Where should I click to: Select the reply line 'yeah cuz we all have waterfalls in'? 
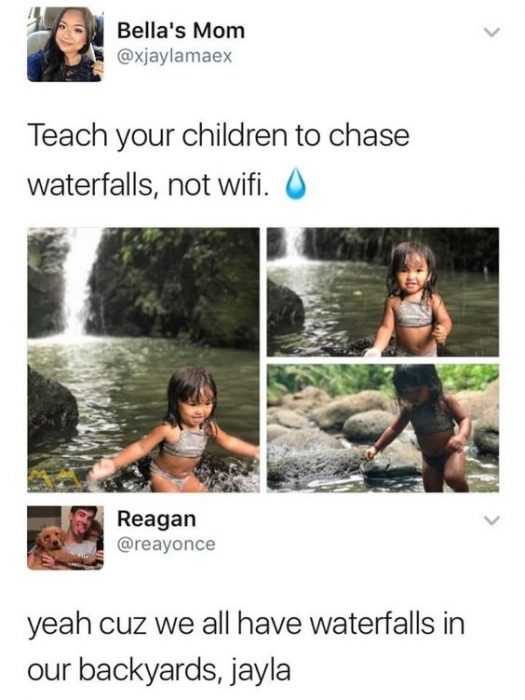pos(246,624)
